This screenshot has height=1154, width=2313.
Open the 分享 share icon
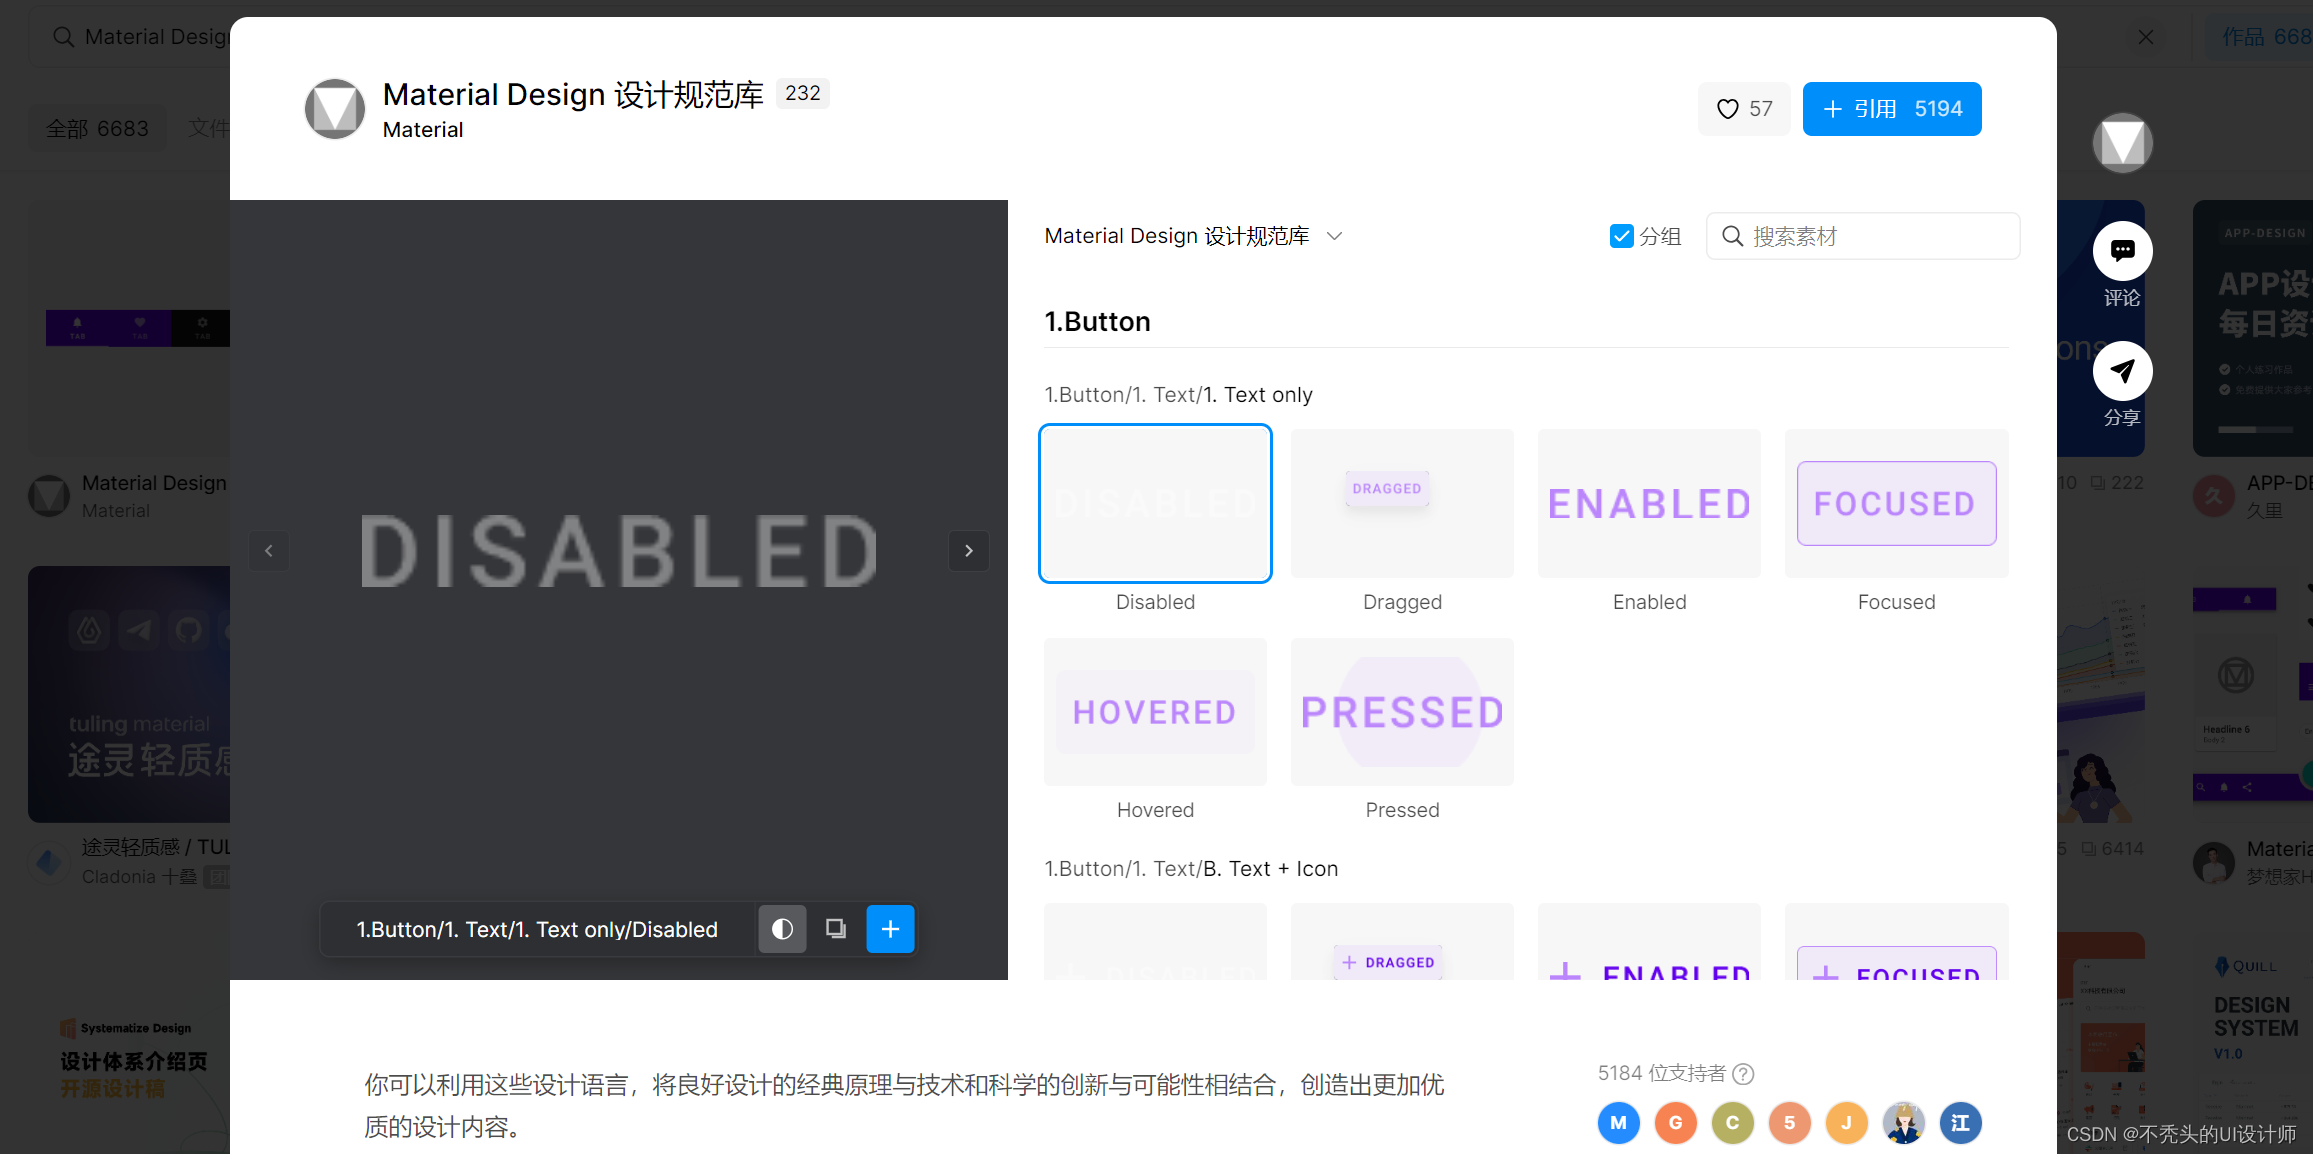(2122, 371)
